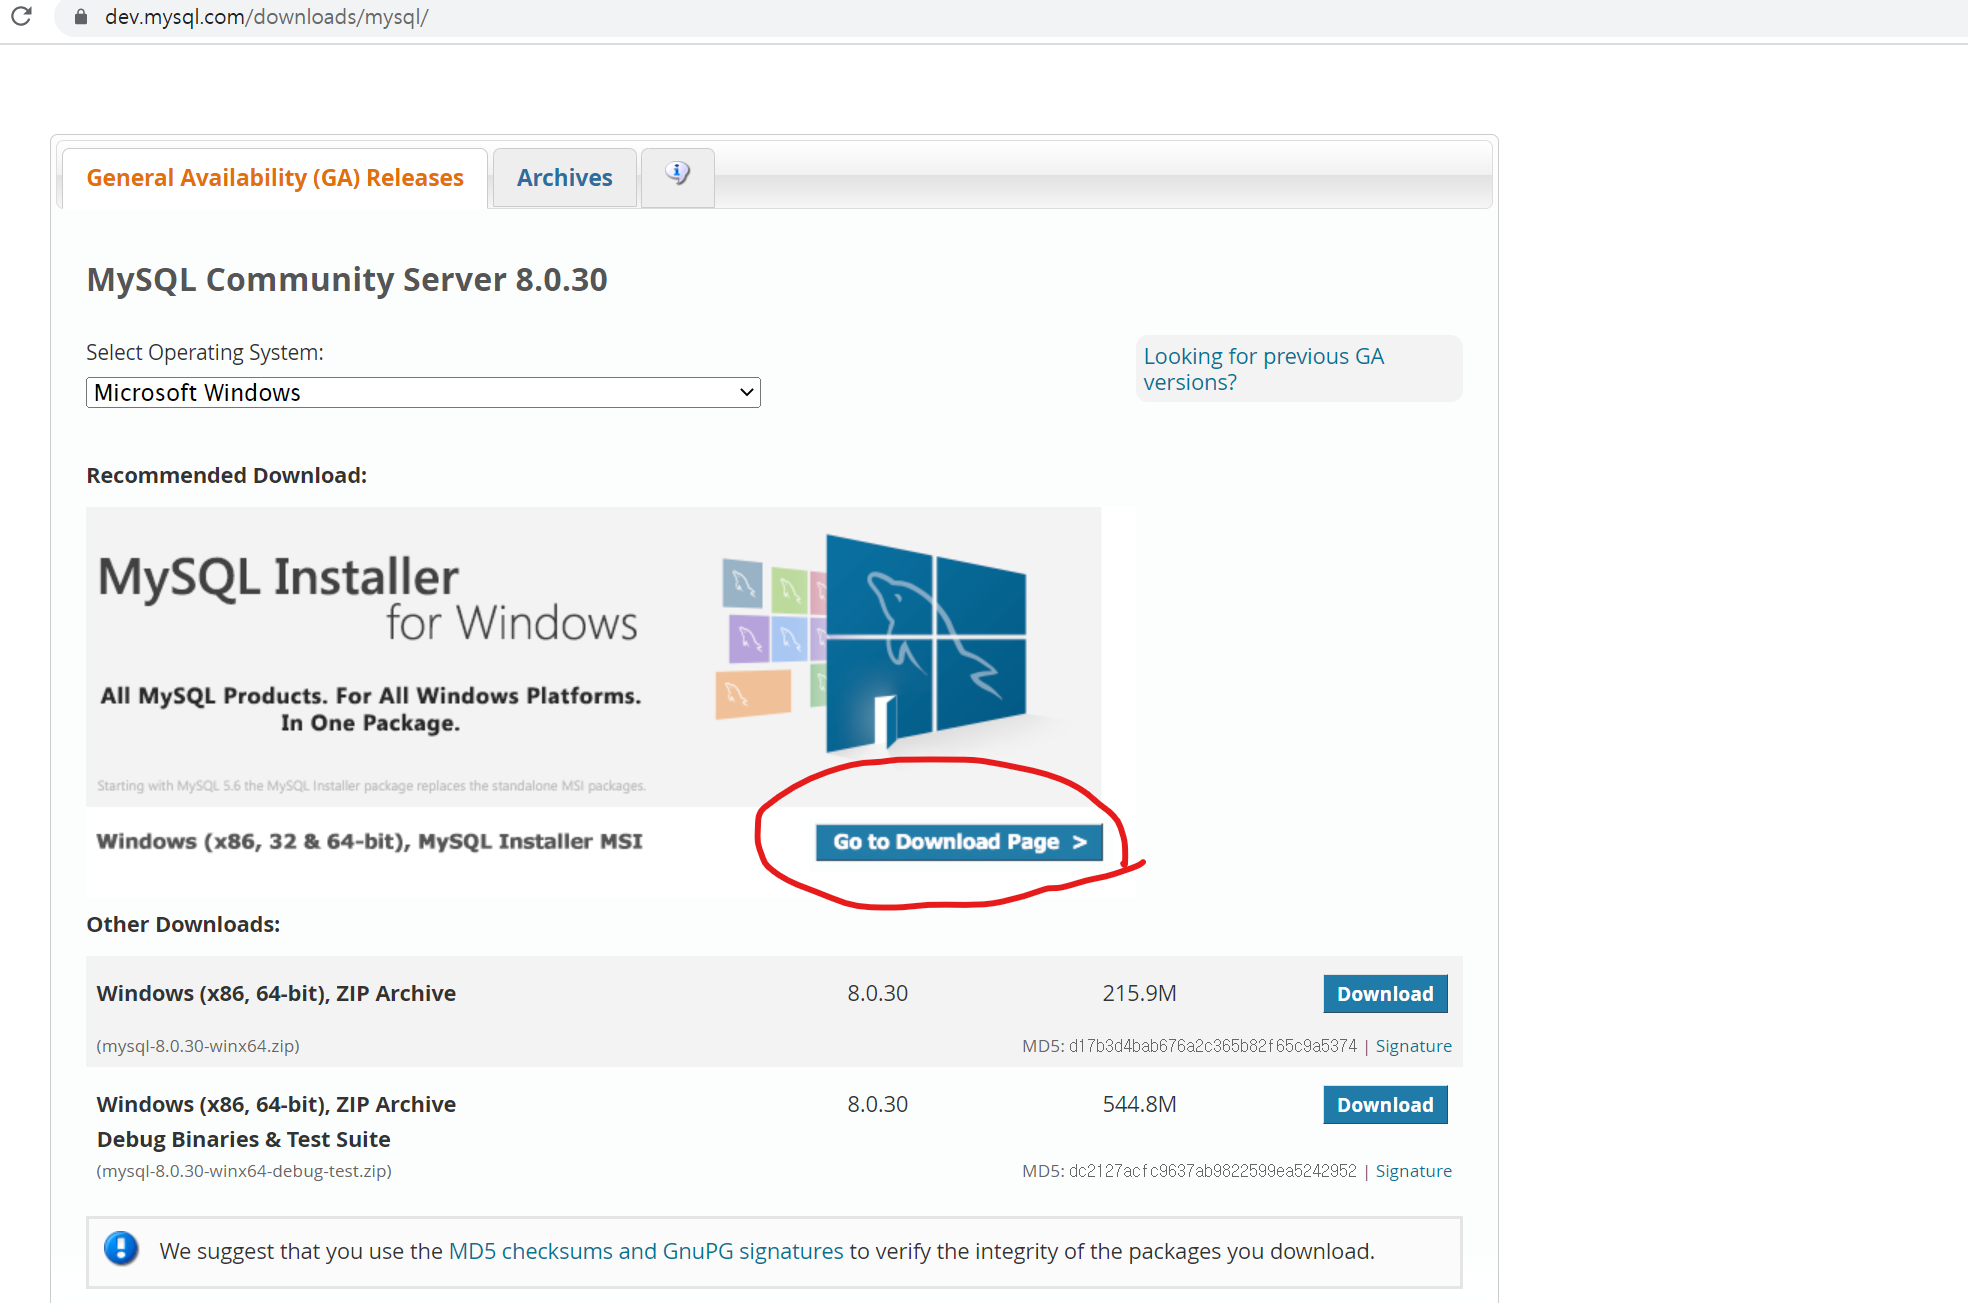The width and height of the screenshot is (1968, 1303).
Task: Click the padlock site security icon
Action: [x=81, y=17]
